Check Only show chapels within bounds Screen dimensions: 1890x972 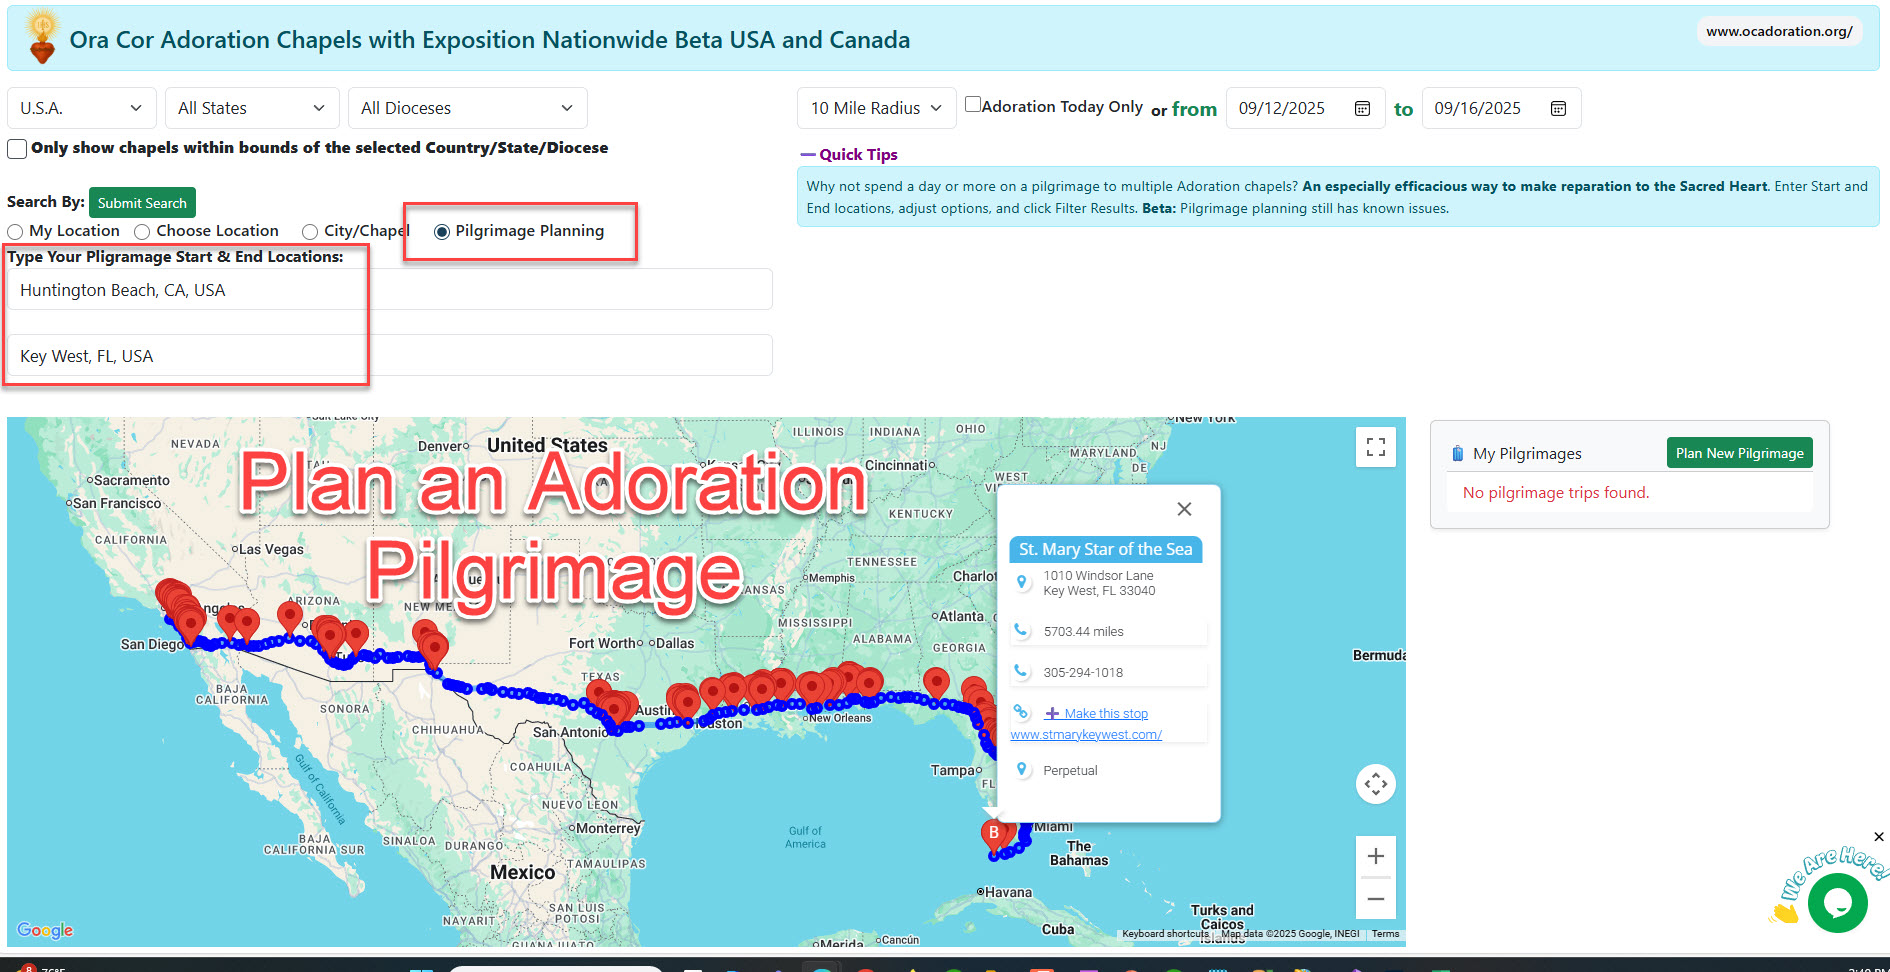17,149
